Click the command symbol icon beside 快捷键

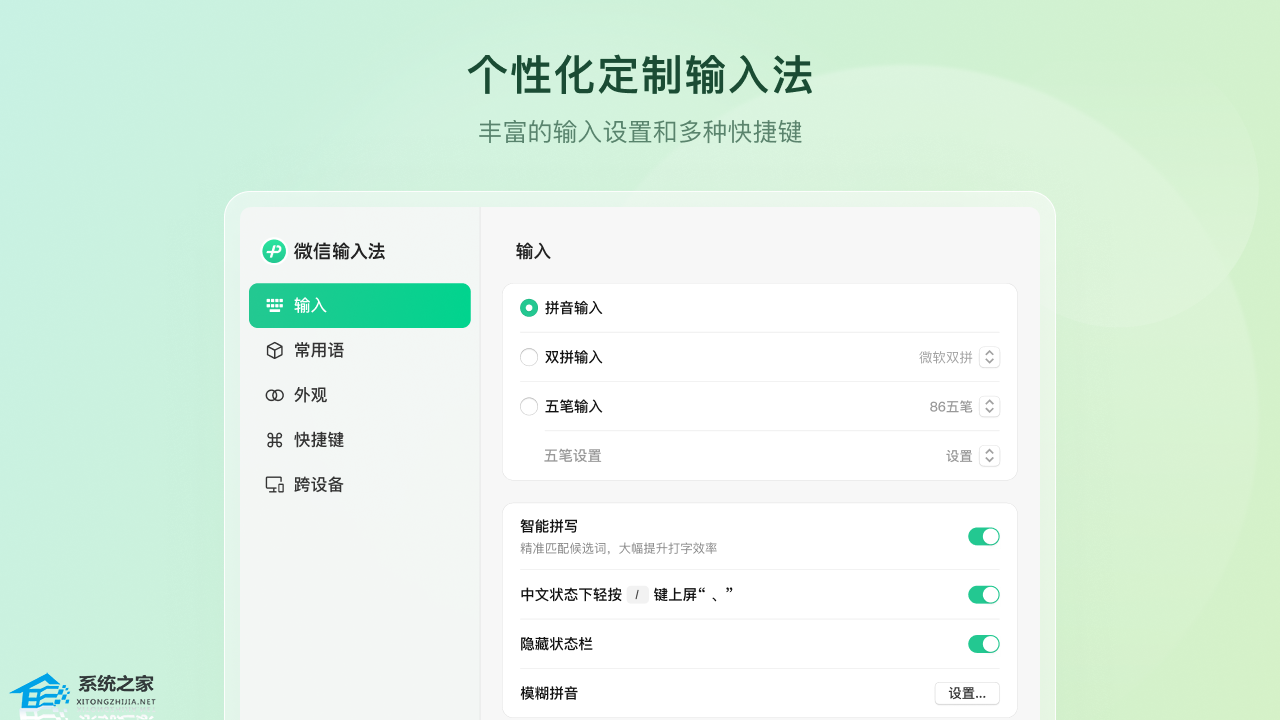(274, 440)
